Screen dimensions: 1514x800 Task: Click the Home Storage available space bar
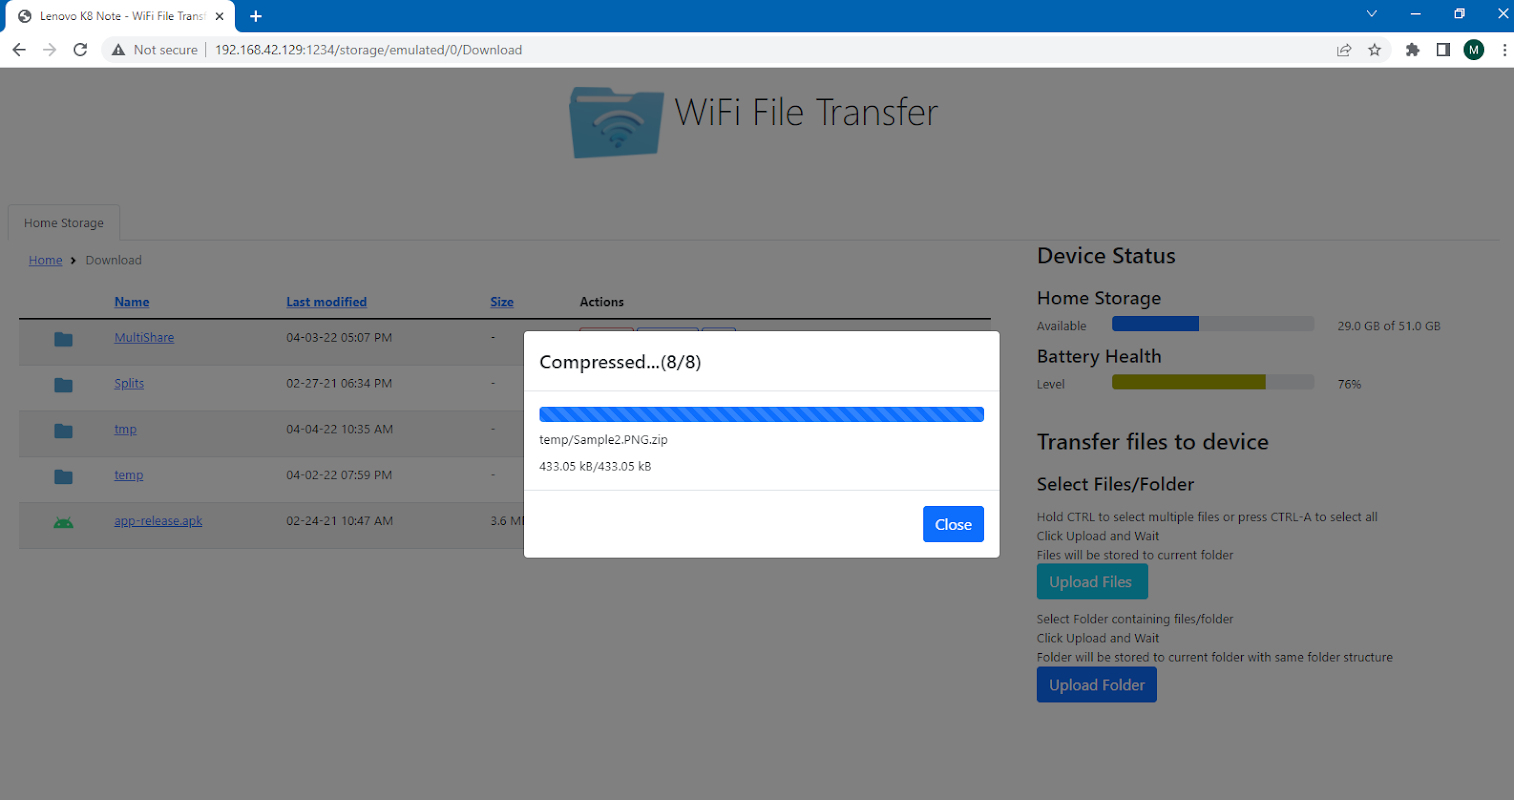(x=1213, y=324)
